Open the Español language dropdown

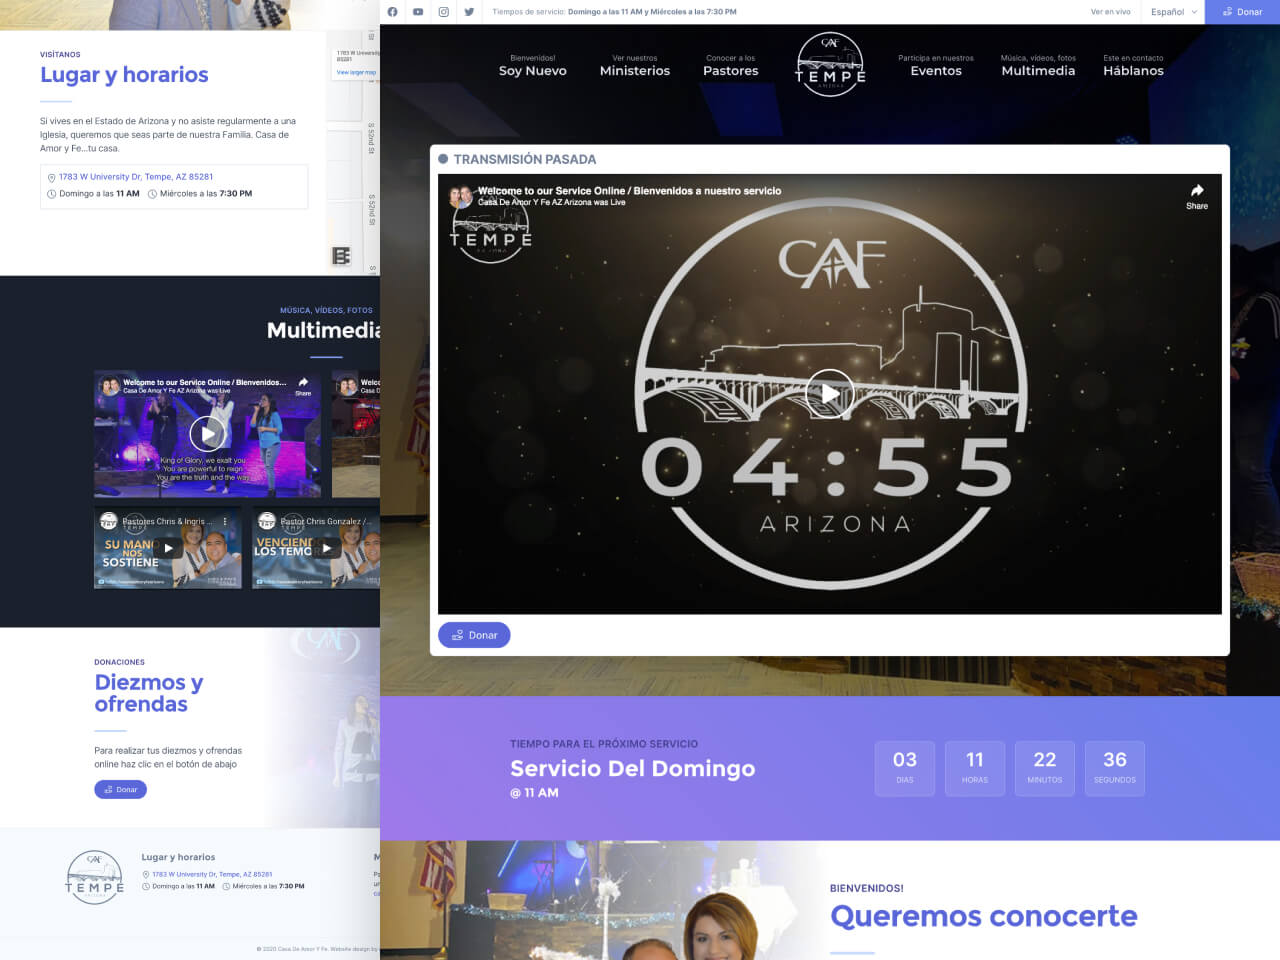pyautogui.click(x=1172, y=12)
